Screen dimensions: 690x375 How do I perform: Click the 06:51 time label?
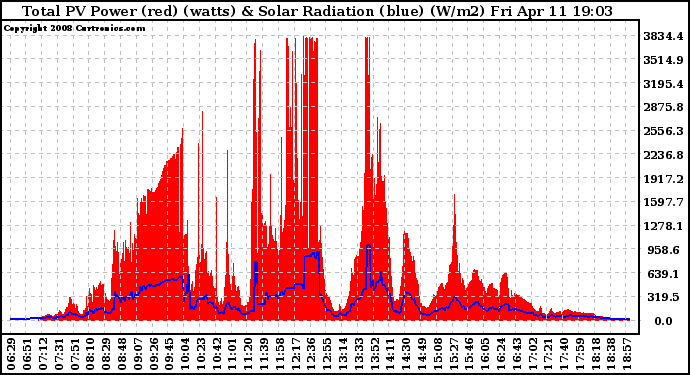click(27, 354)
